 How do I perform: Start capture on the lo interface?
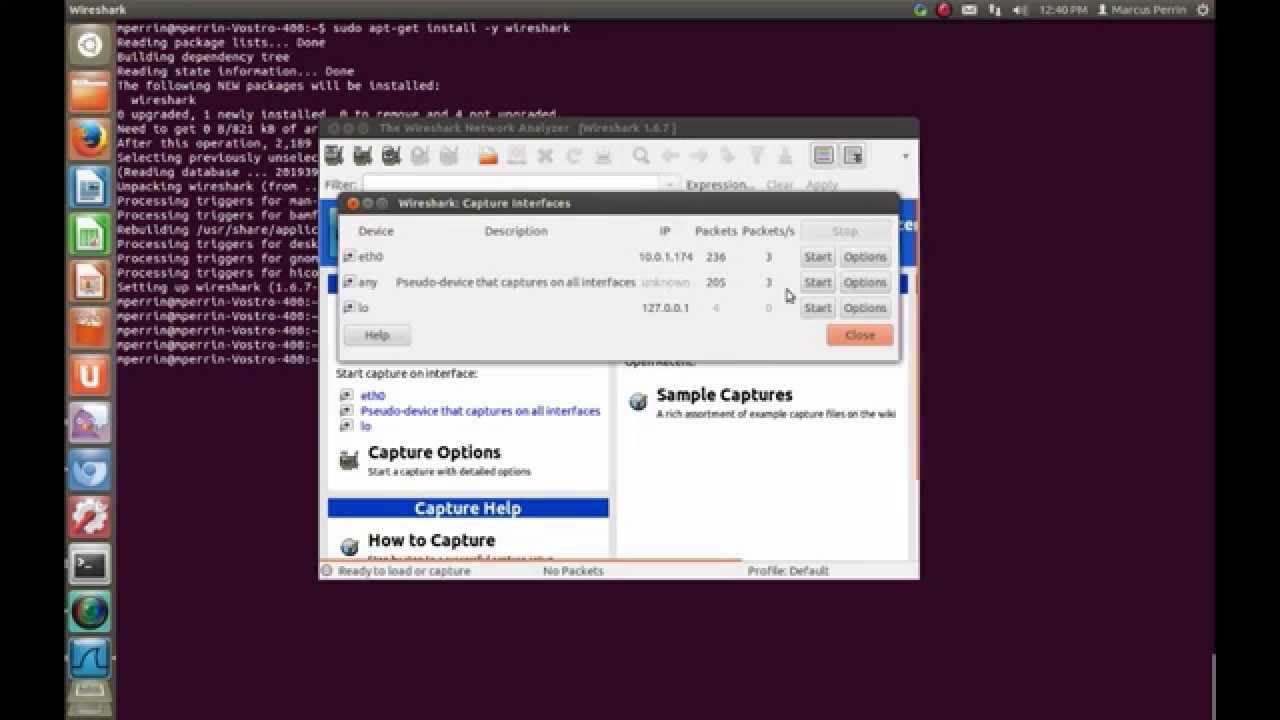click(x=818, y=308)
